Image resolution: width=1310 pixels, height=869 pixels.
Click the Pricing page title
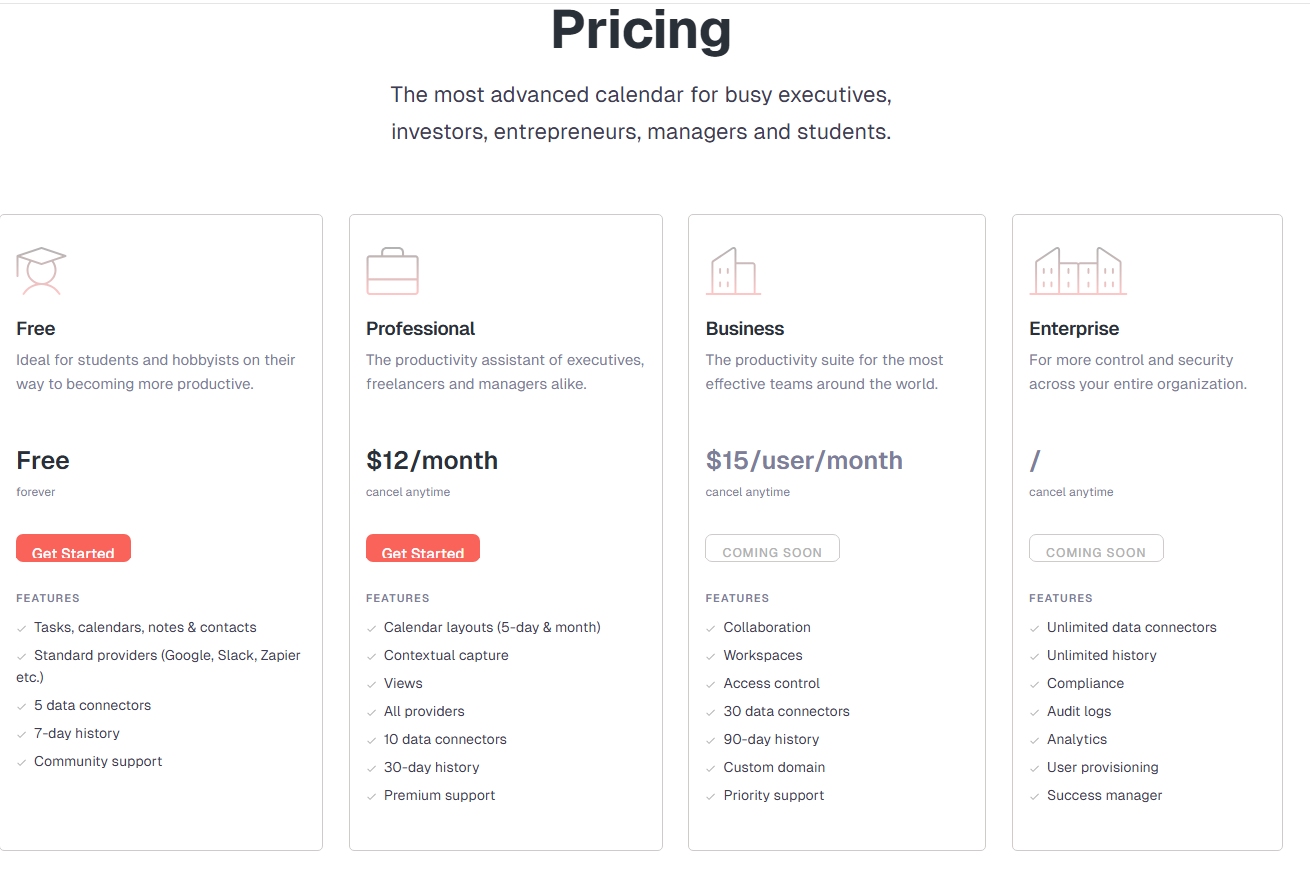(x=640, y=31)
